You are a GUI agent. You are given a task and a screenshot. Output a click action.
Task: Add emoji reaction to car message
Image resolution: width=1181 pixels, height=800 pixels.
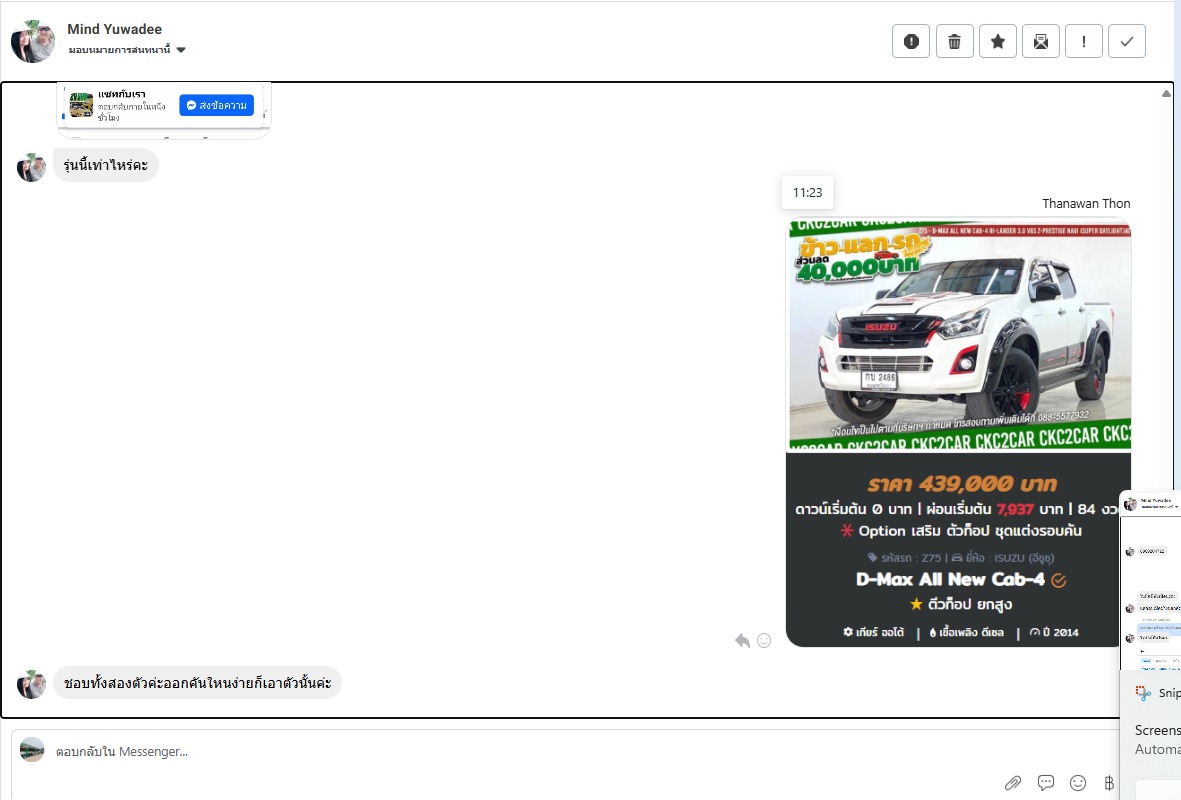pyautogui.click(x=764, y=640)
